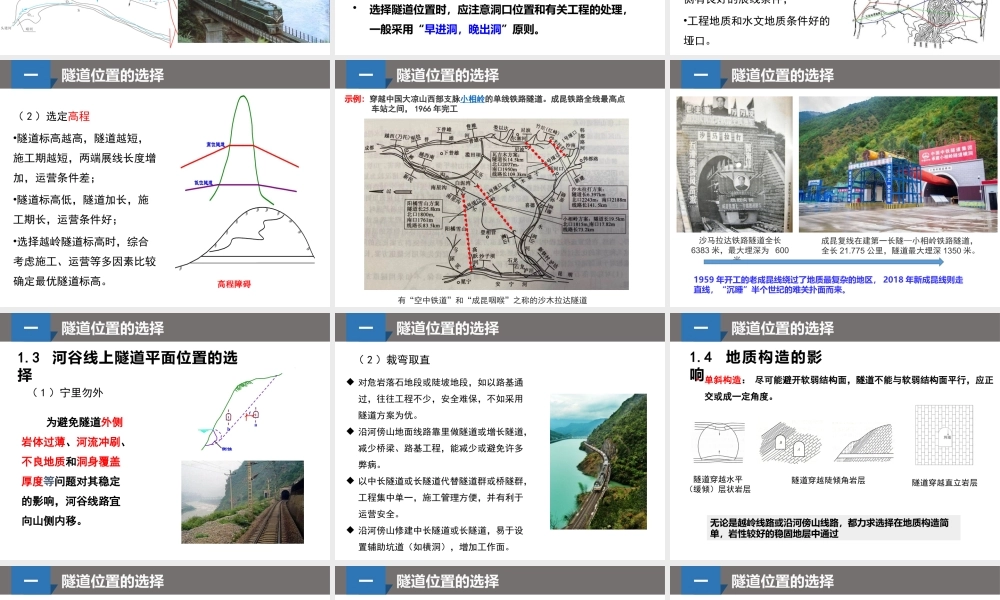
Task: Click the blue 一 marker above the 沙木拉达 map
Action: [x=365, y=75]
